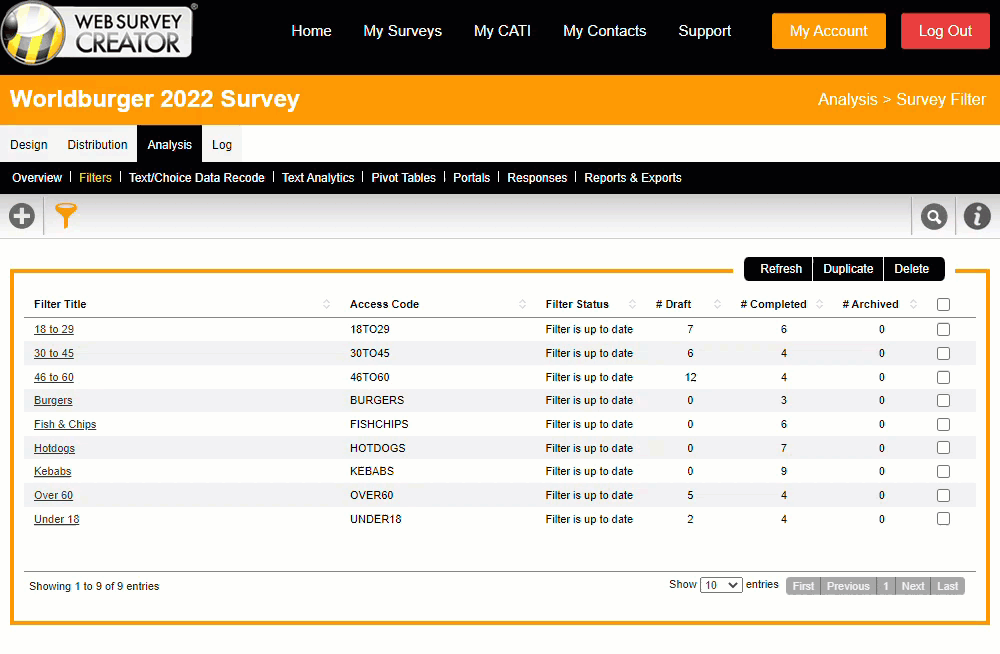Viewport: 1000px width, 654px height.
Task: Sort by # Completed column arrows
Action: (x=820, y=305)
